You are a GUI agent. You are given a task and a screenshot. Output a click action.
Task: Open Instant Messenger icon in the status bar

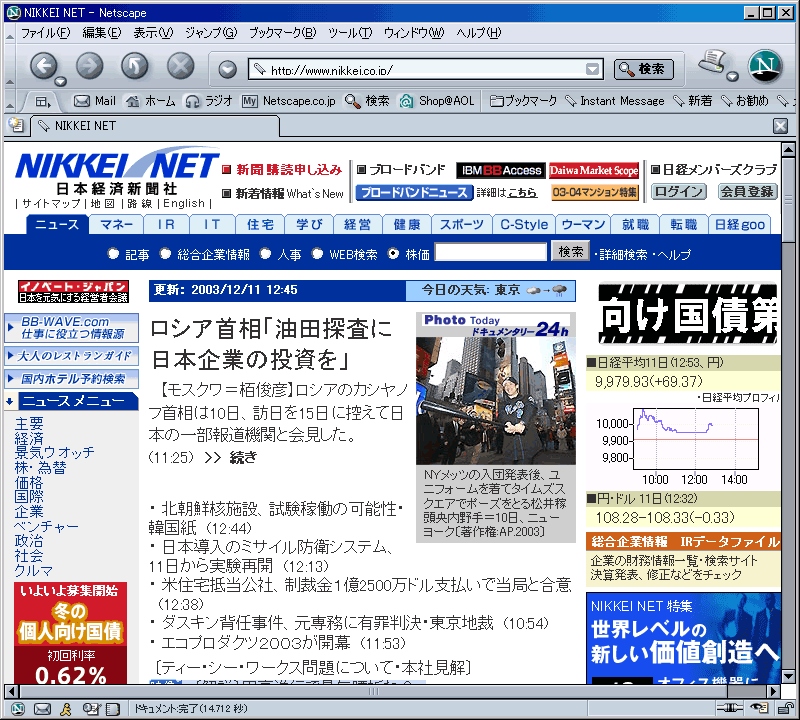pos(66,708)
